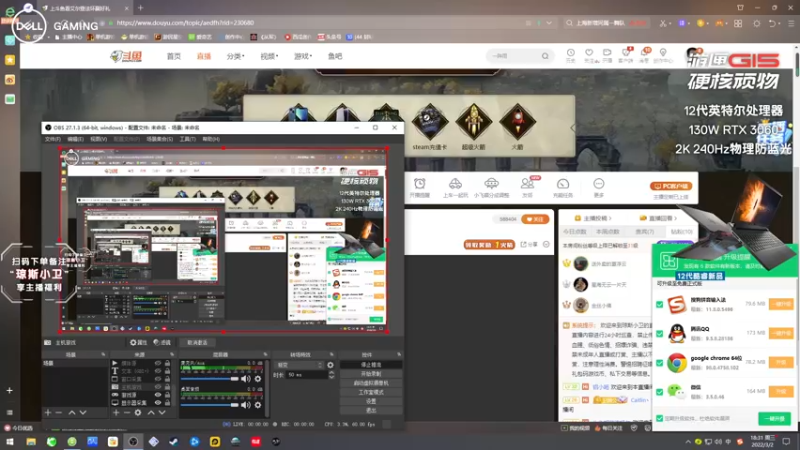Viewport: 800px width, 450px height.
Task: Adjust the OBS transition duration stepper arrows
Action: tap(332, 374)
